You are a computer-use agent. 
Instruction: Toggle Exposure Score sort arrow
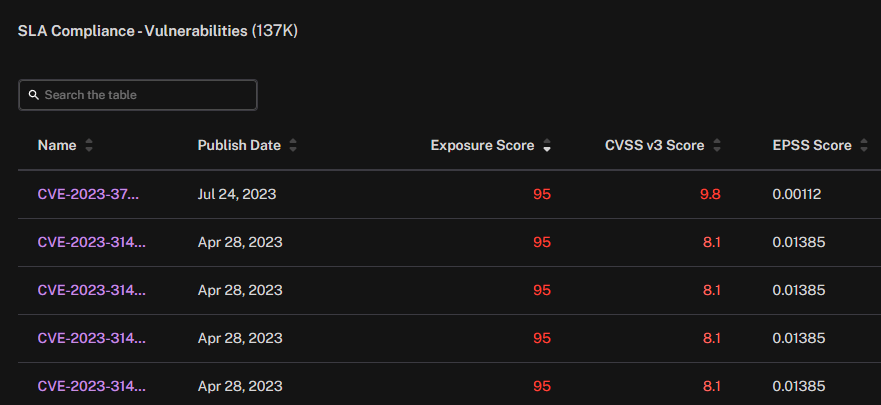(547, 145)
